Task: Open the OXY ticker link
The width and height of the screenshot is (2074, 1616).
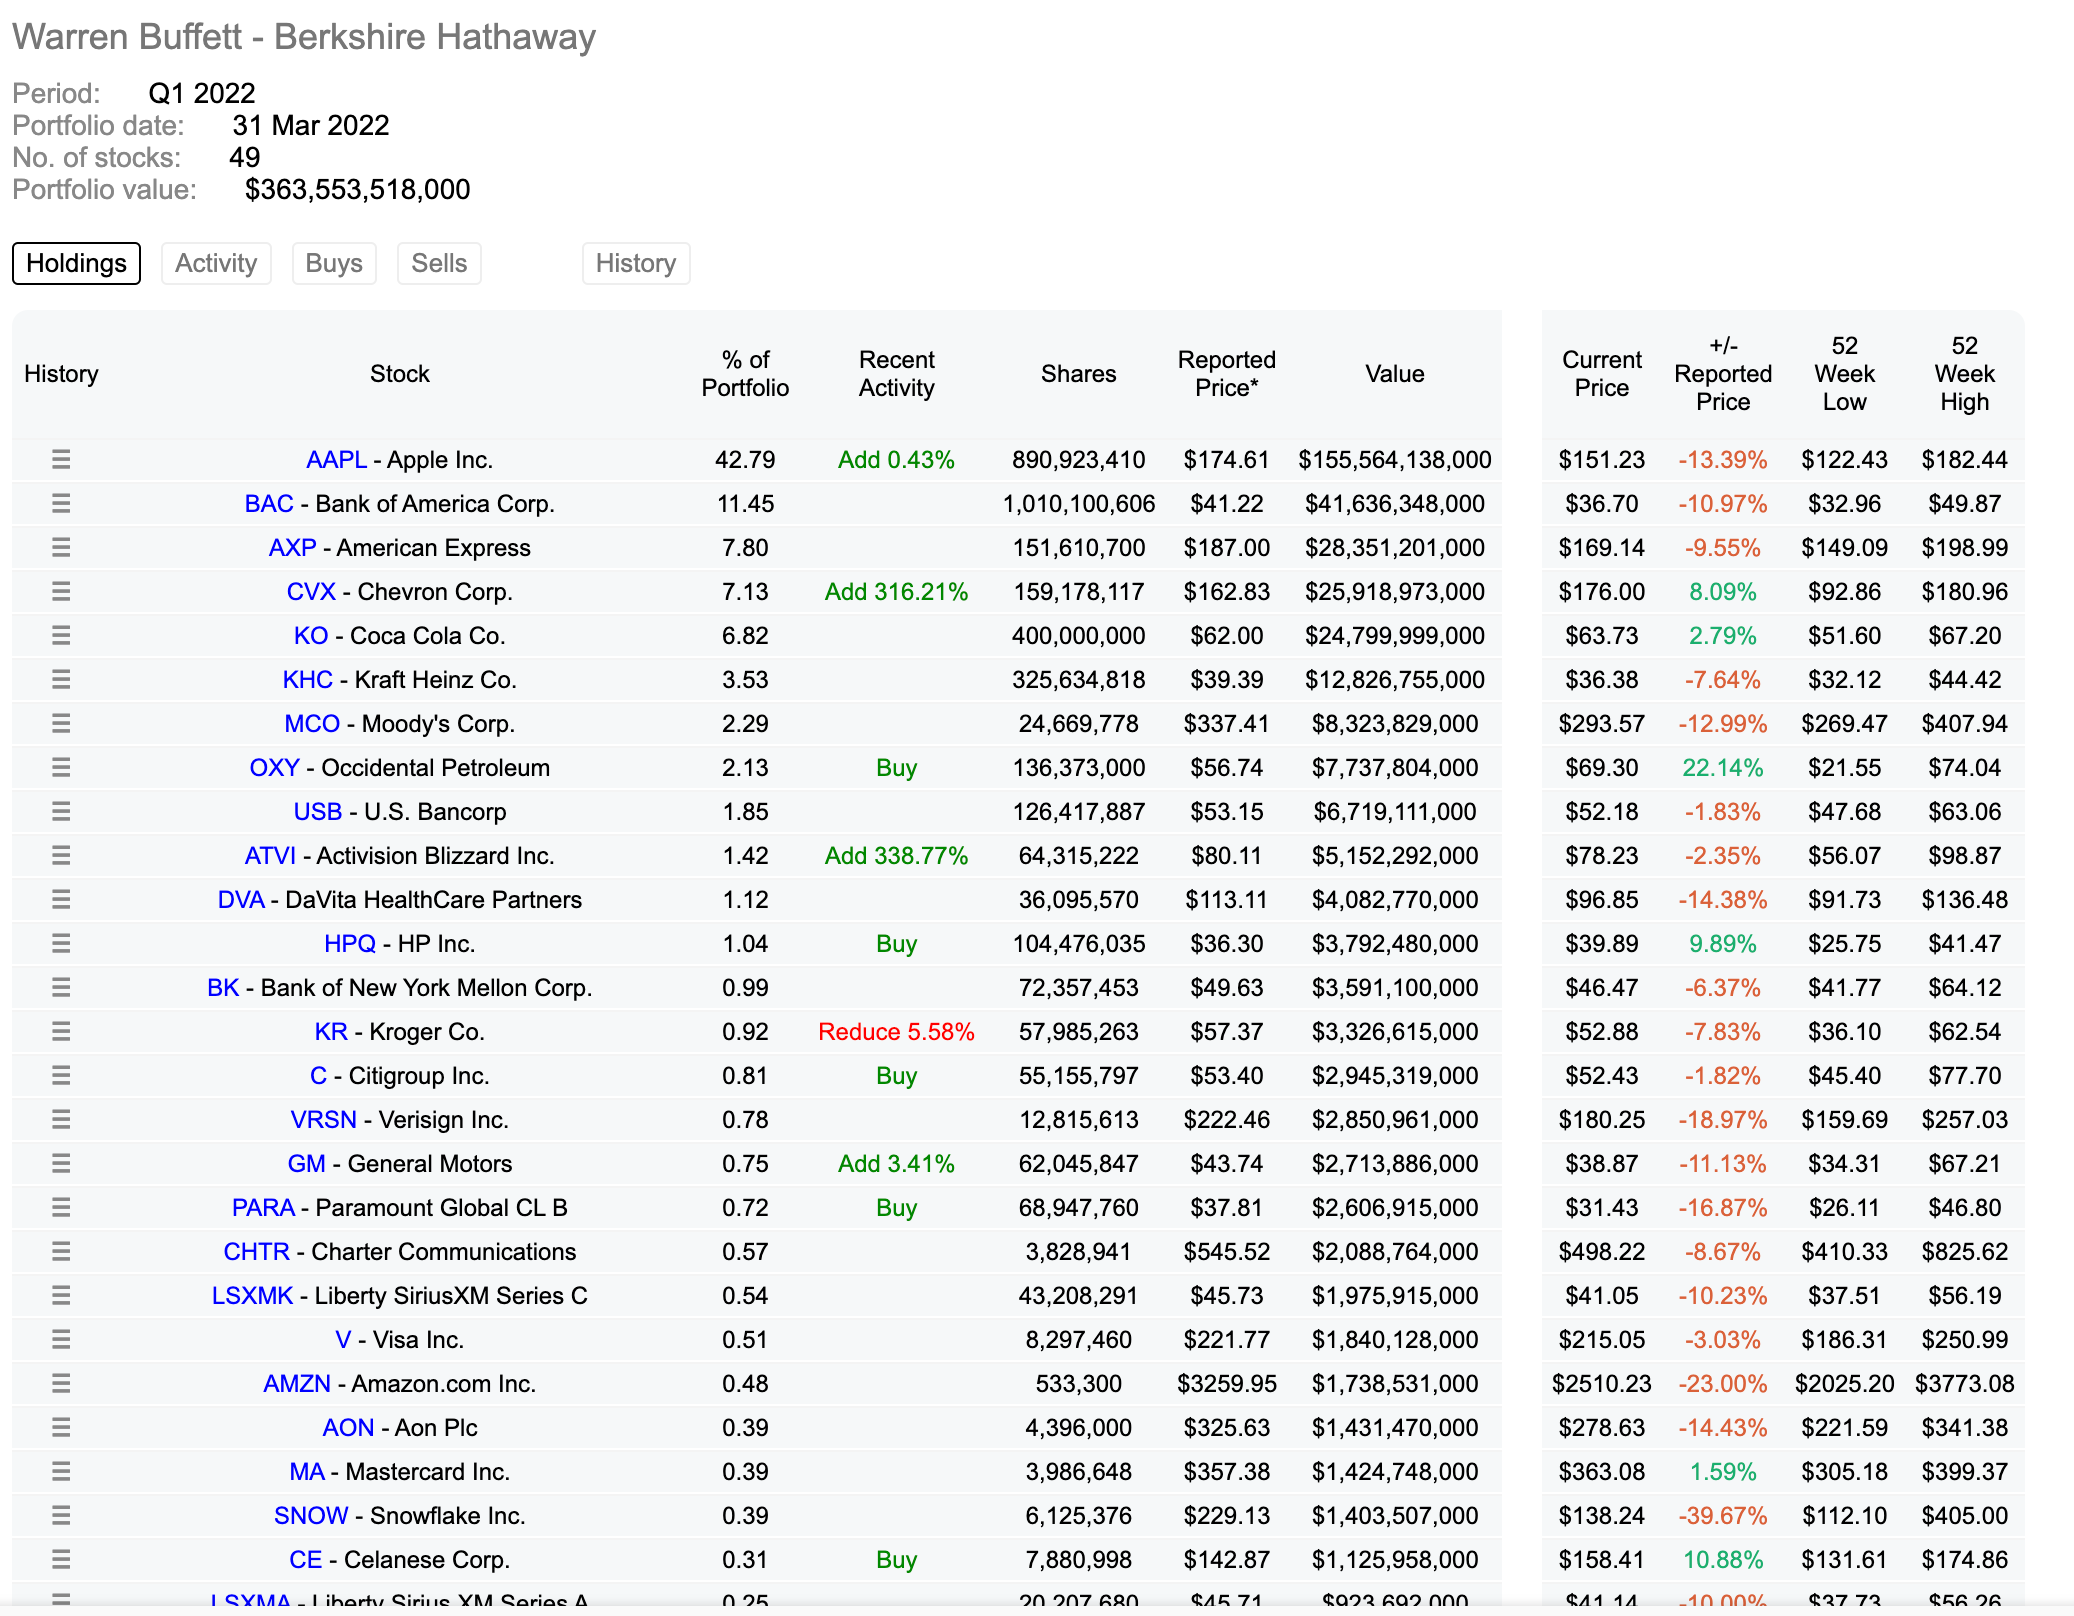Action: pyautogui.click(x=274, y=768)
